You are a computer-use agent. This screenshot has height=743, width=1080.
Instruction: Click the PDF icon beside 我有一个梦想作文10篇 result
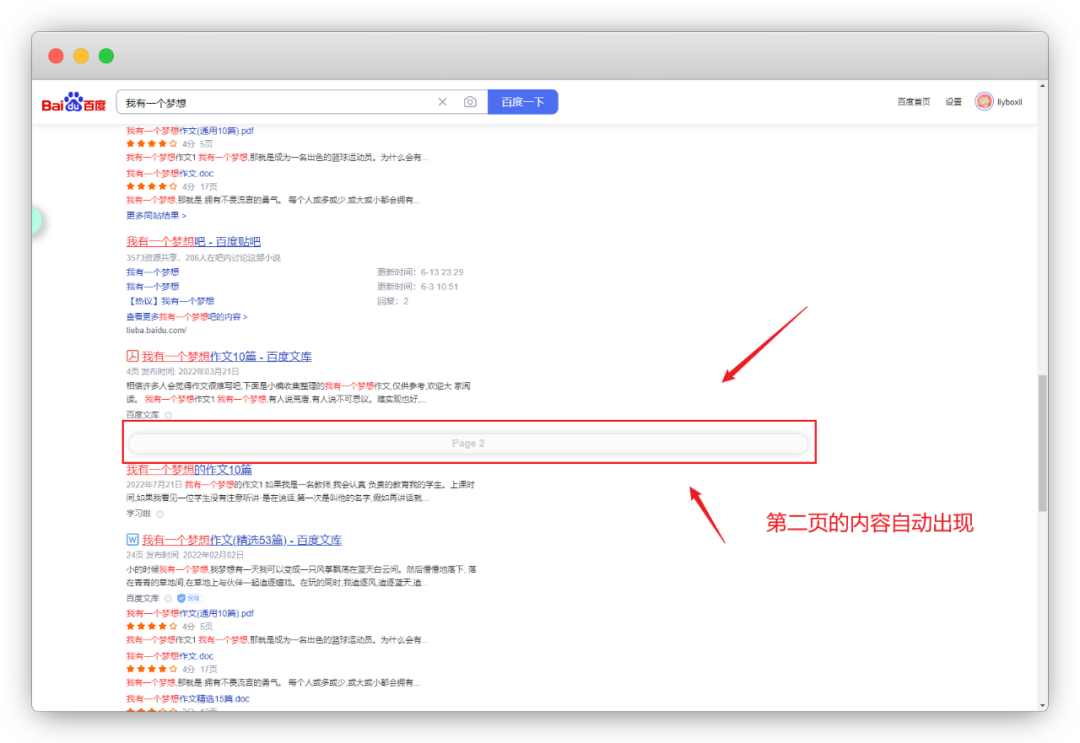coord(132,356)
